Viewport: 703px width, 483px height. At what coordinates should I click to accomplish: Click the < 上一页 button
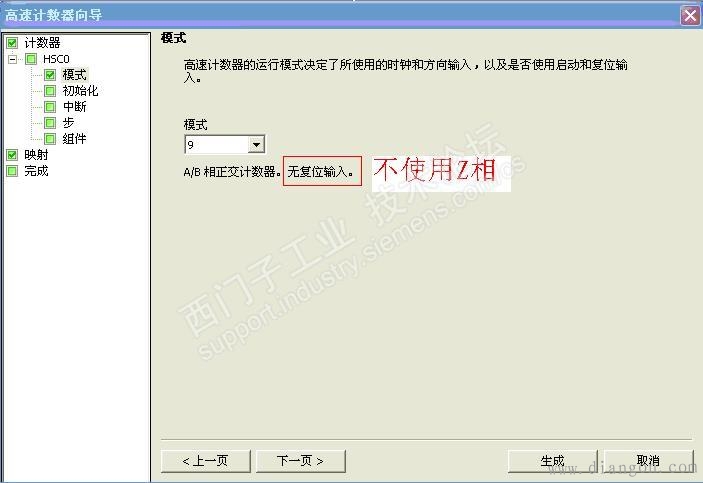(205, 461)
